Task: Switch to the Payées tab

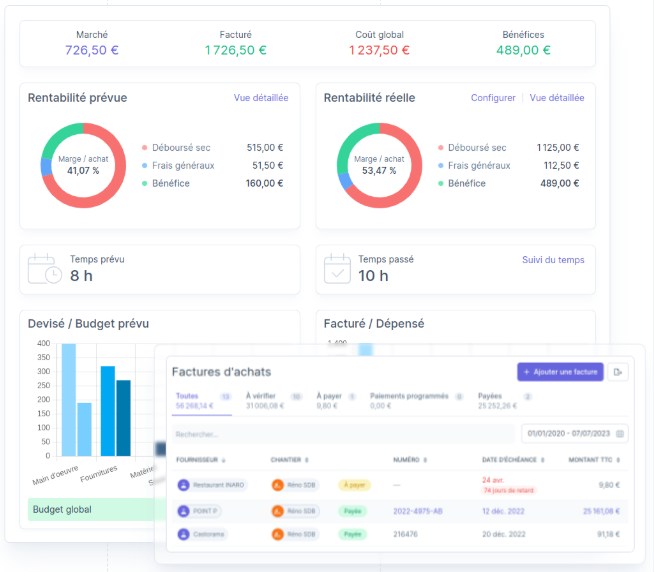Action: click(490, 396)
